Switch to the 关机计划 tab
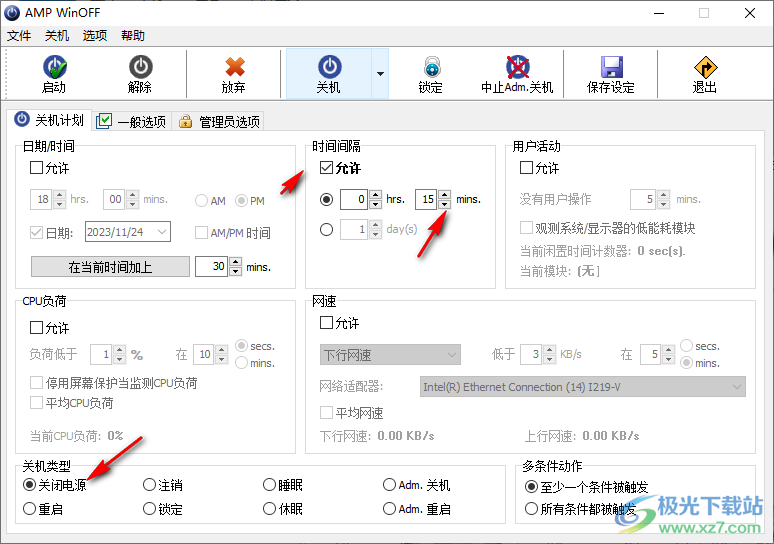 49,120
